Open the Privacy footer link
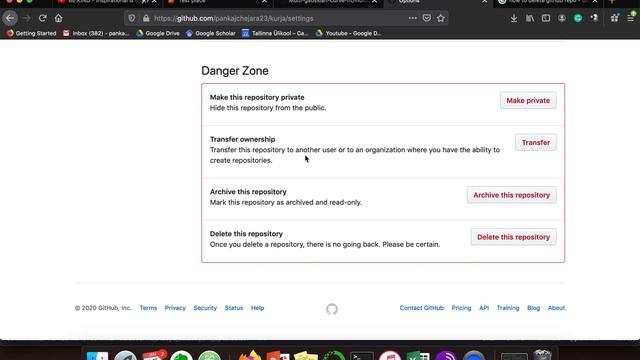The image size is (640, 360). 175,308
